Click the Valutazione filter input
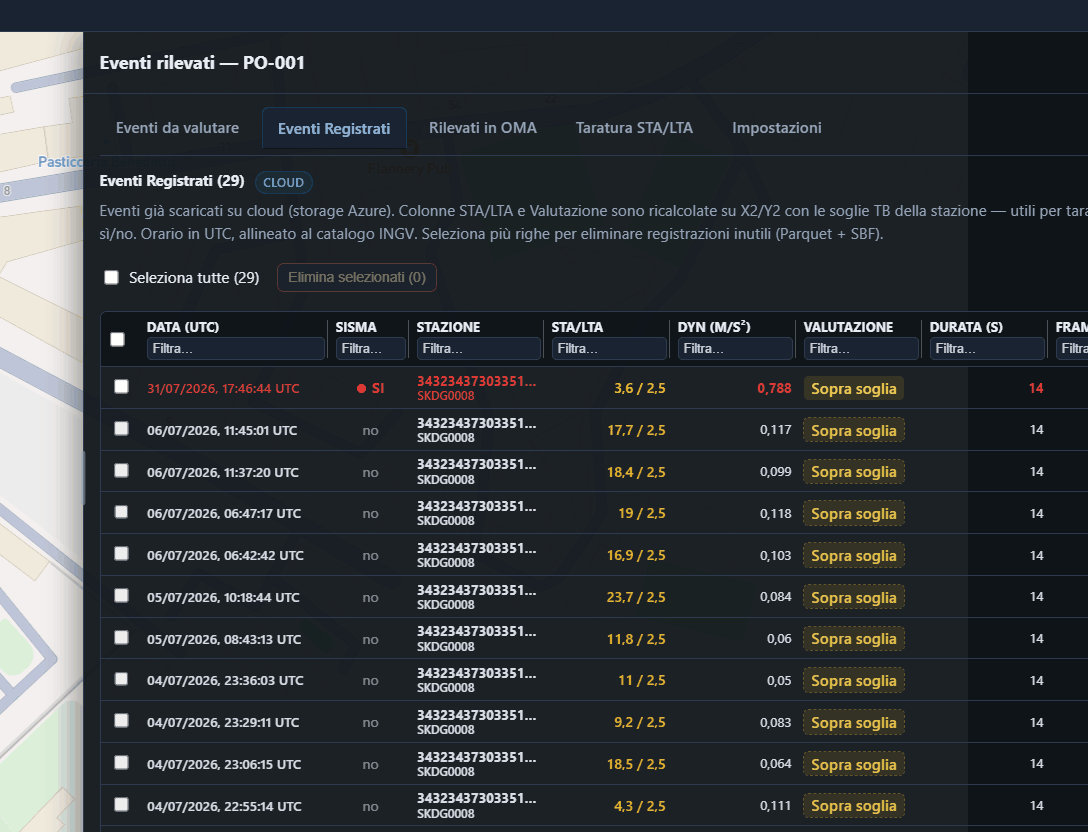Screen dimensions: 1088x832 coord(861,348)
